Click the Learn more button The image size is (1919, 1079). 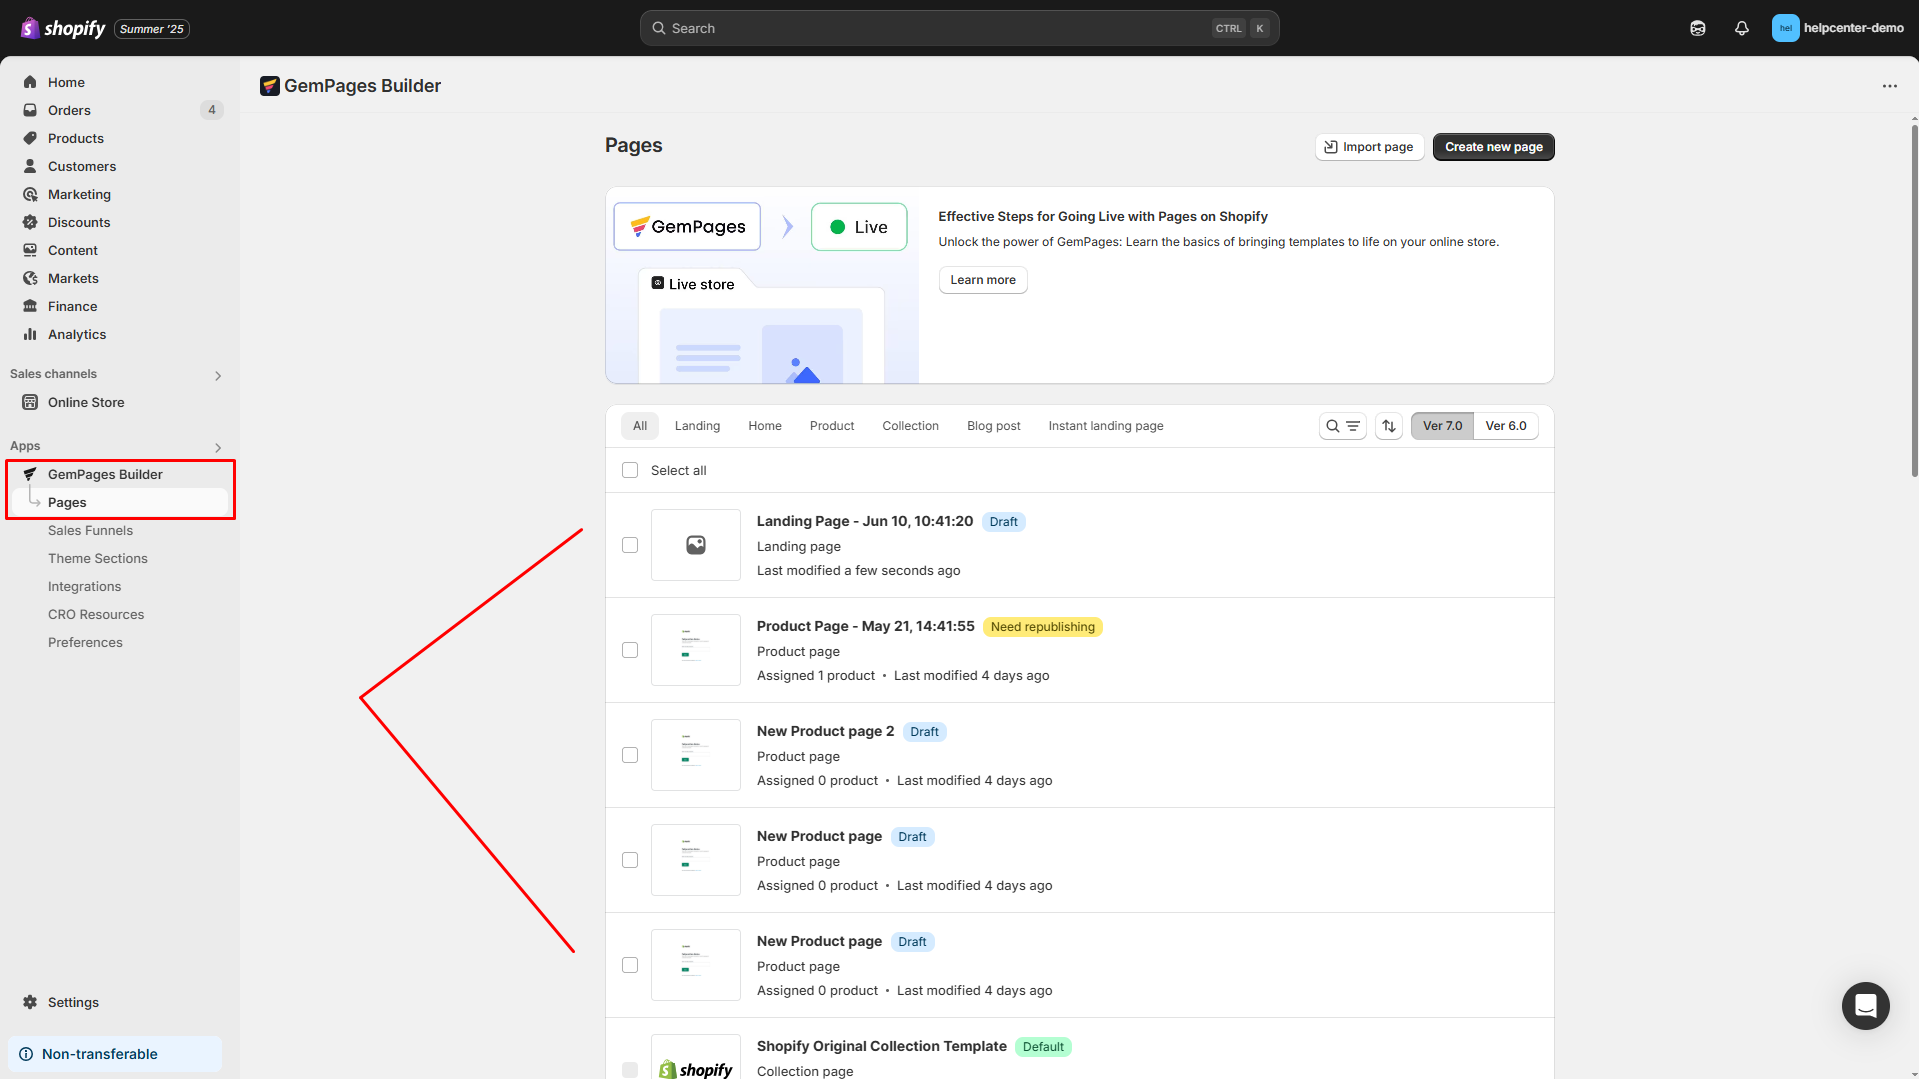tap(982, 280)
